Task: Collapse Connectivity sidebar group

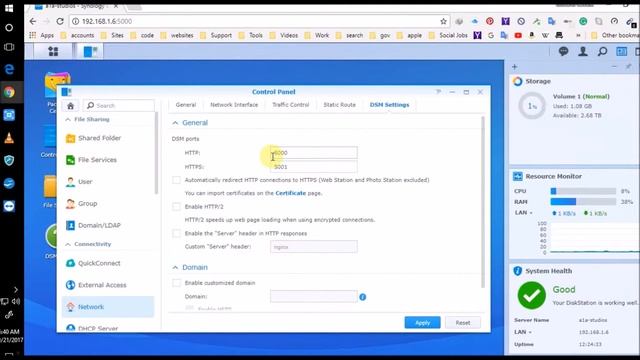Action: [68, 244]
